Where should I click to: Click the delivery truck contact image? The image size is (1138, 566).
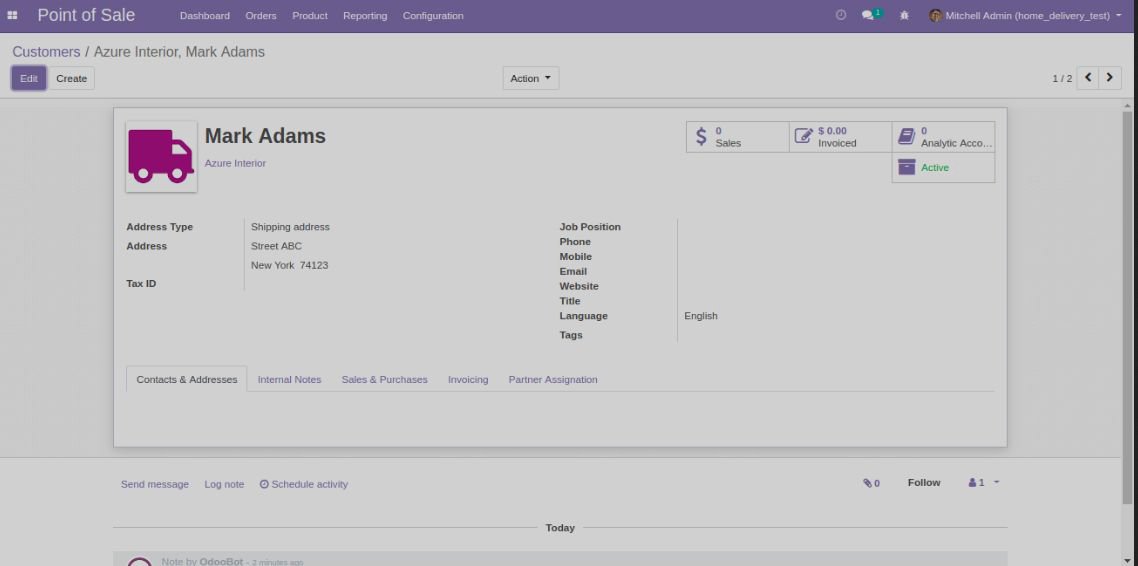coord(161,157)
